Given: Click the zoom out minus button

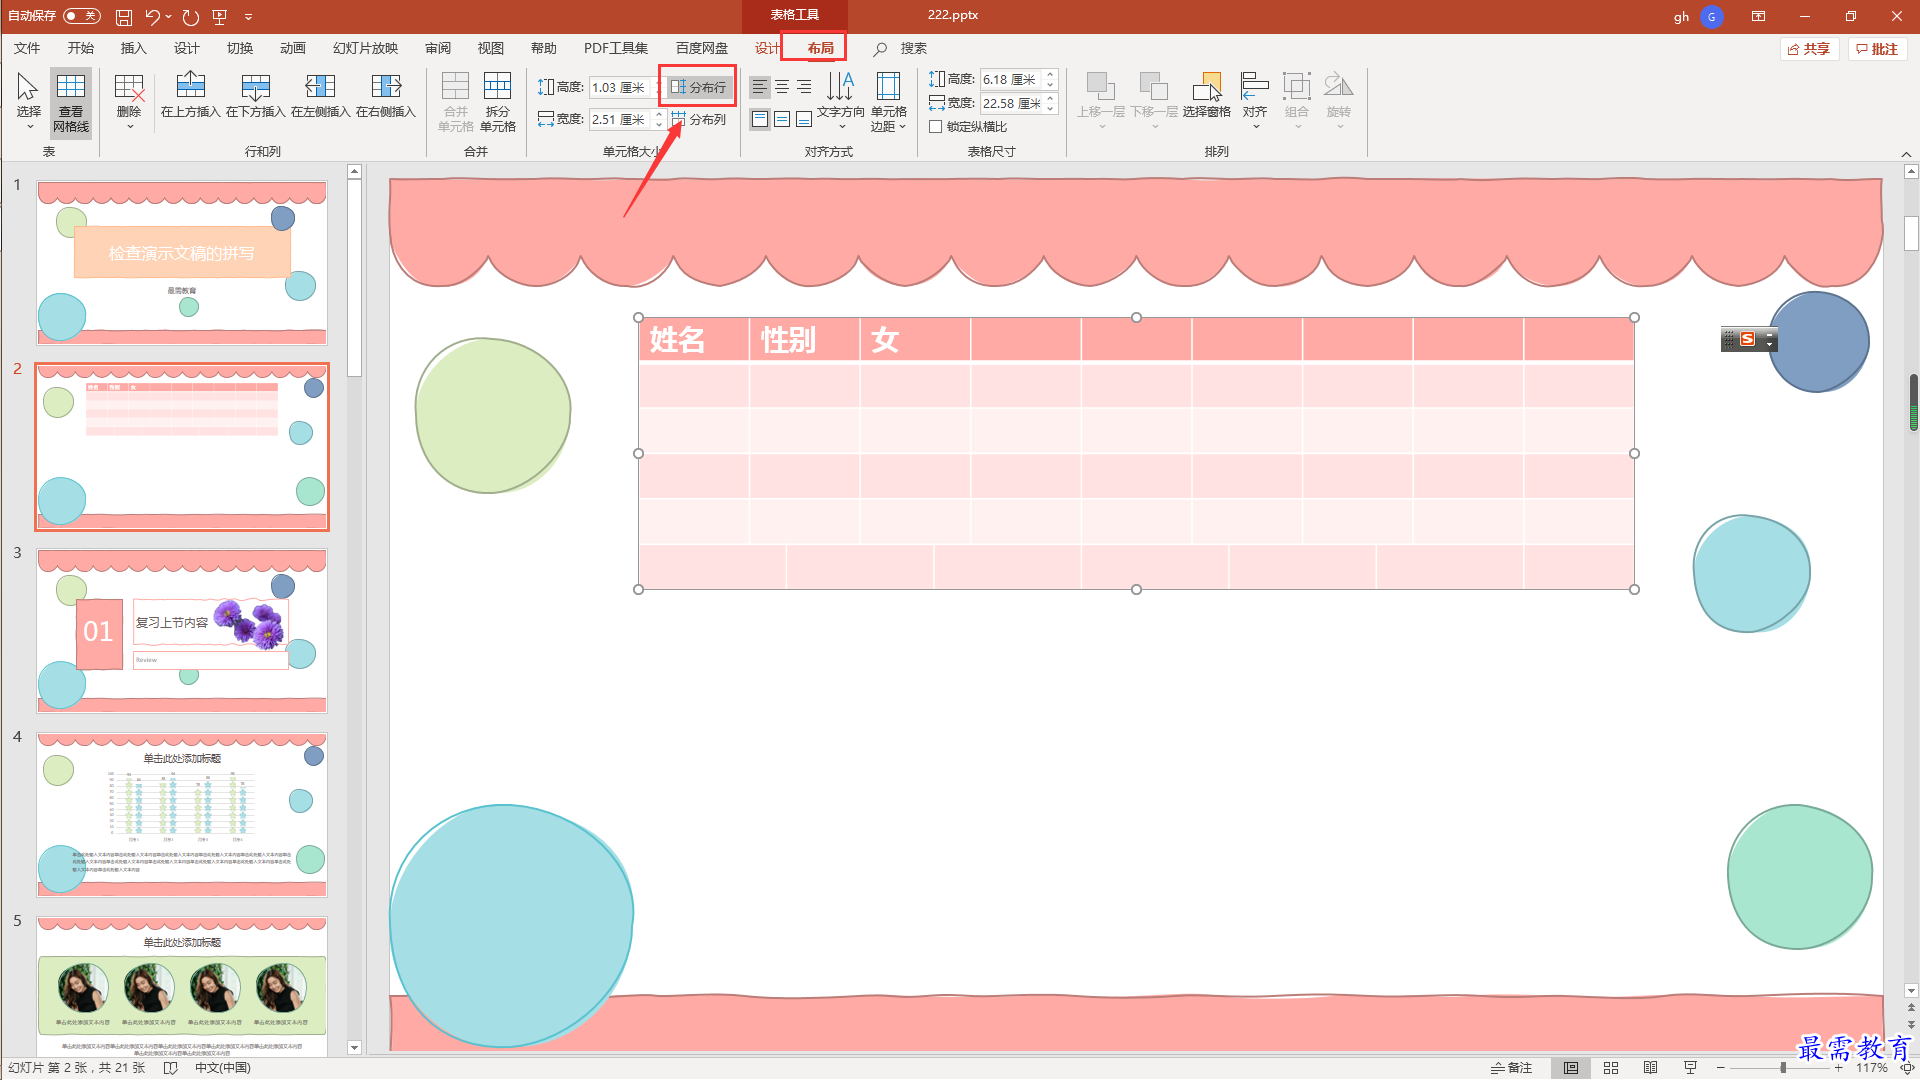Looking at the screenshot, I should [x=1721, y=1068].
